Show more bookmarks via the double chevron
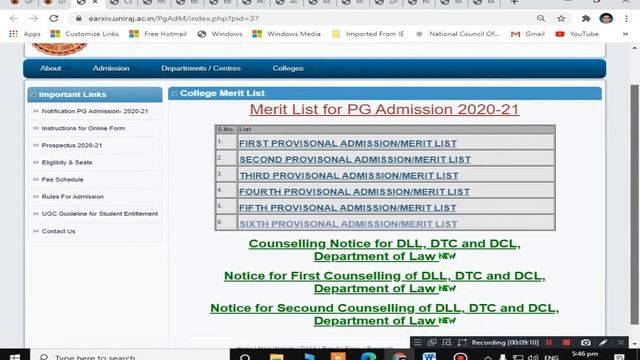Screen dimensions: 640x360 (625, 34)
